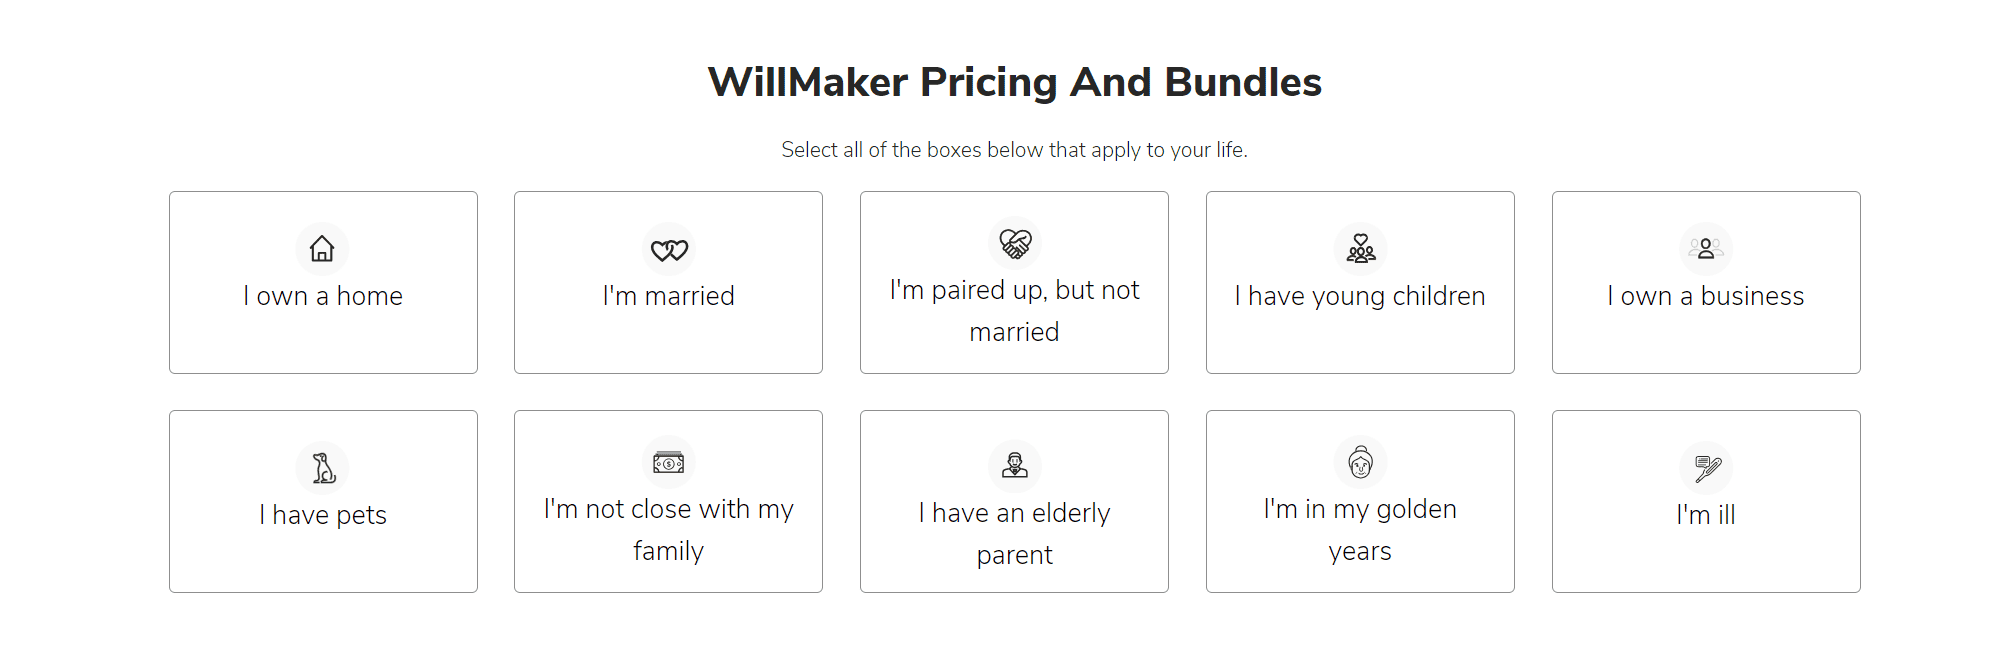Click the interlocked hearts icon
This screenshot has height=668, width=2009.
pyautogui.click(x=669, y=249)
